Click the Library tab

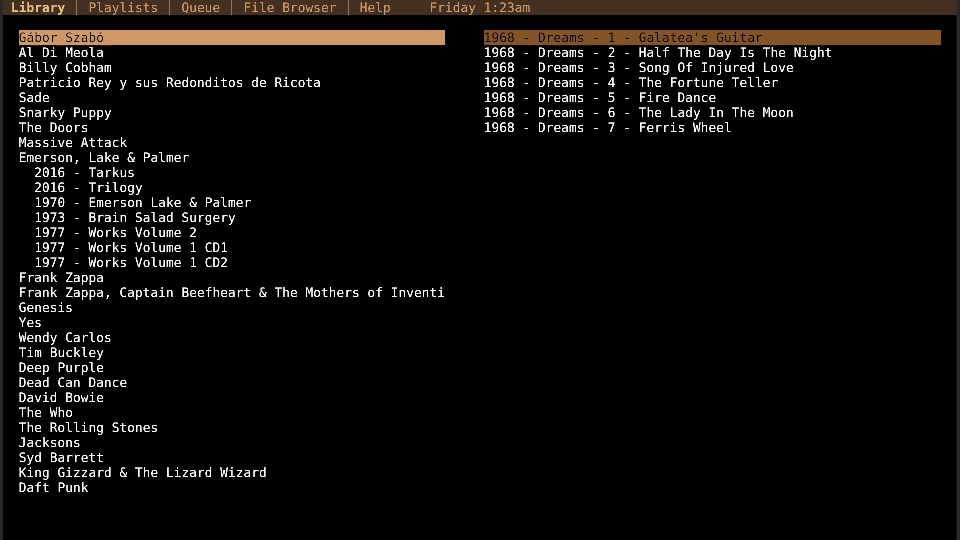point(38,8)
